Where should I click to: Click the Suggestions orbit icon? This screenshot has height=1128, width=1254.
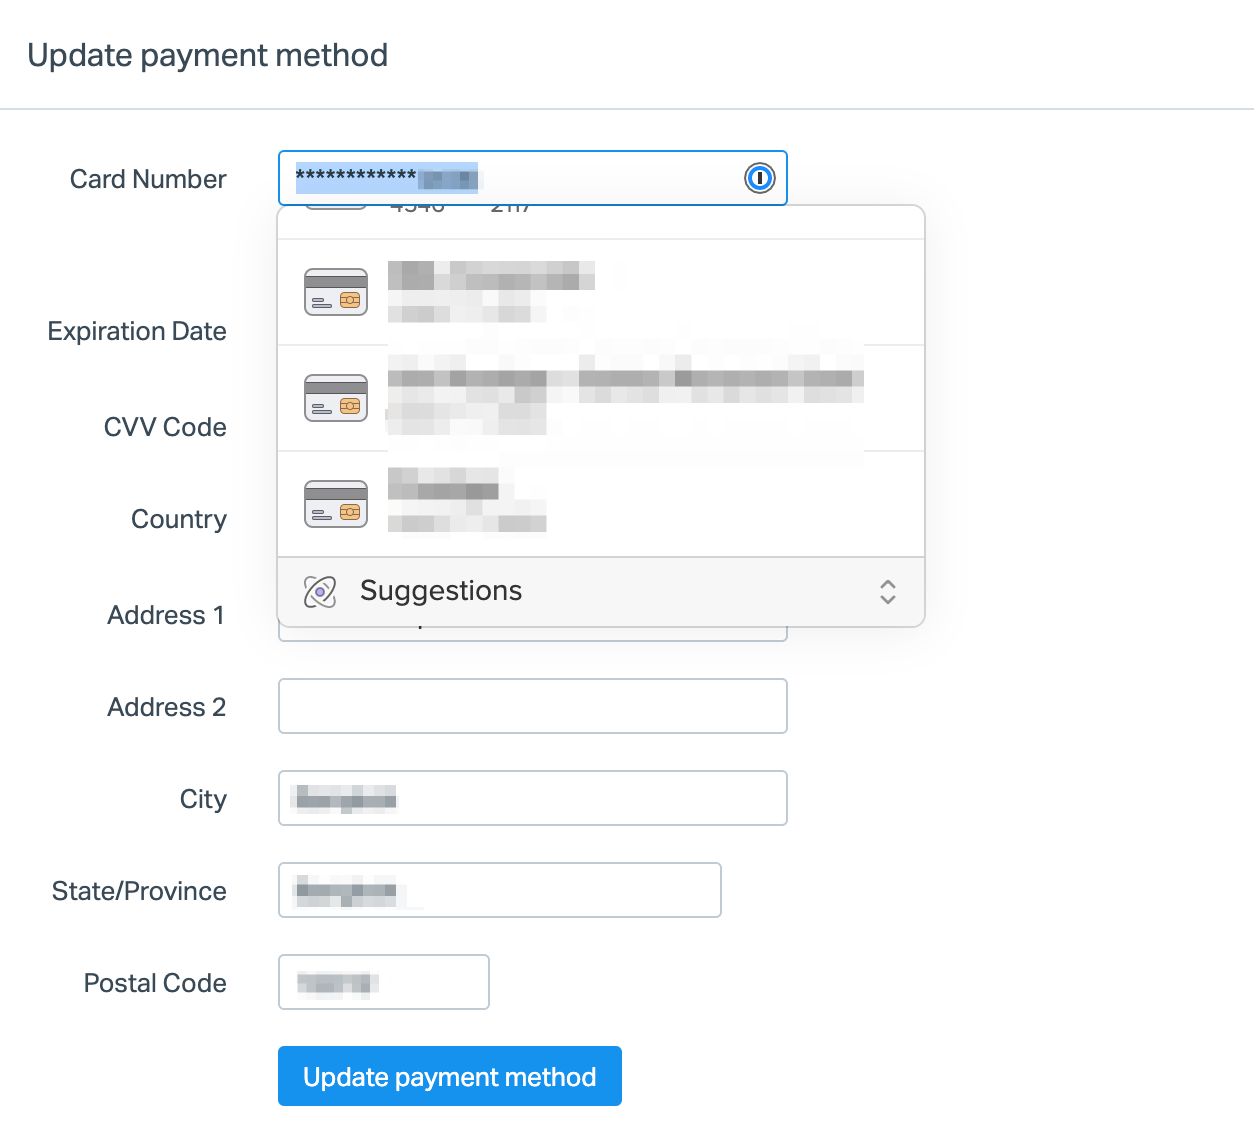320,592
